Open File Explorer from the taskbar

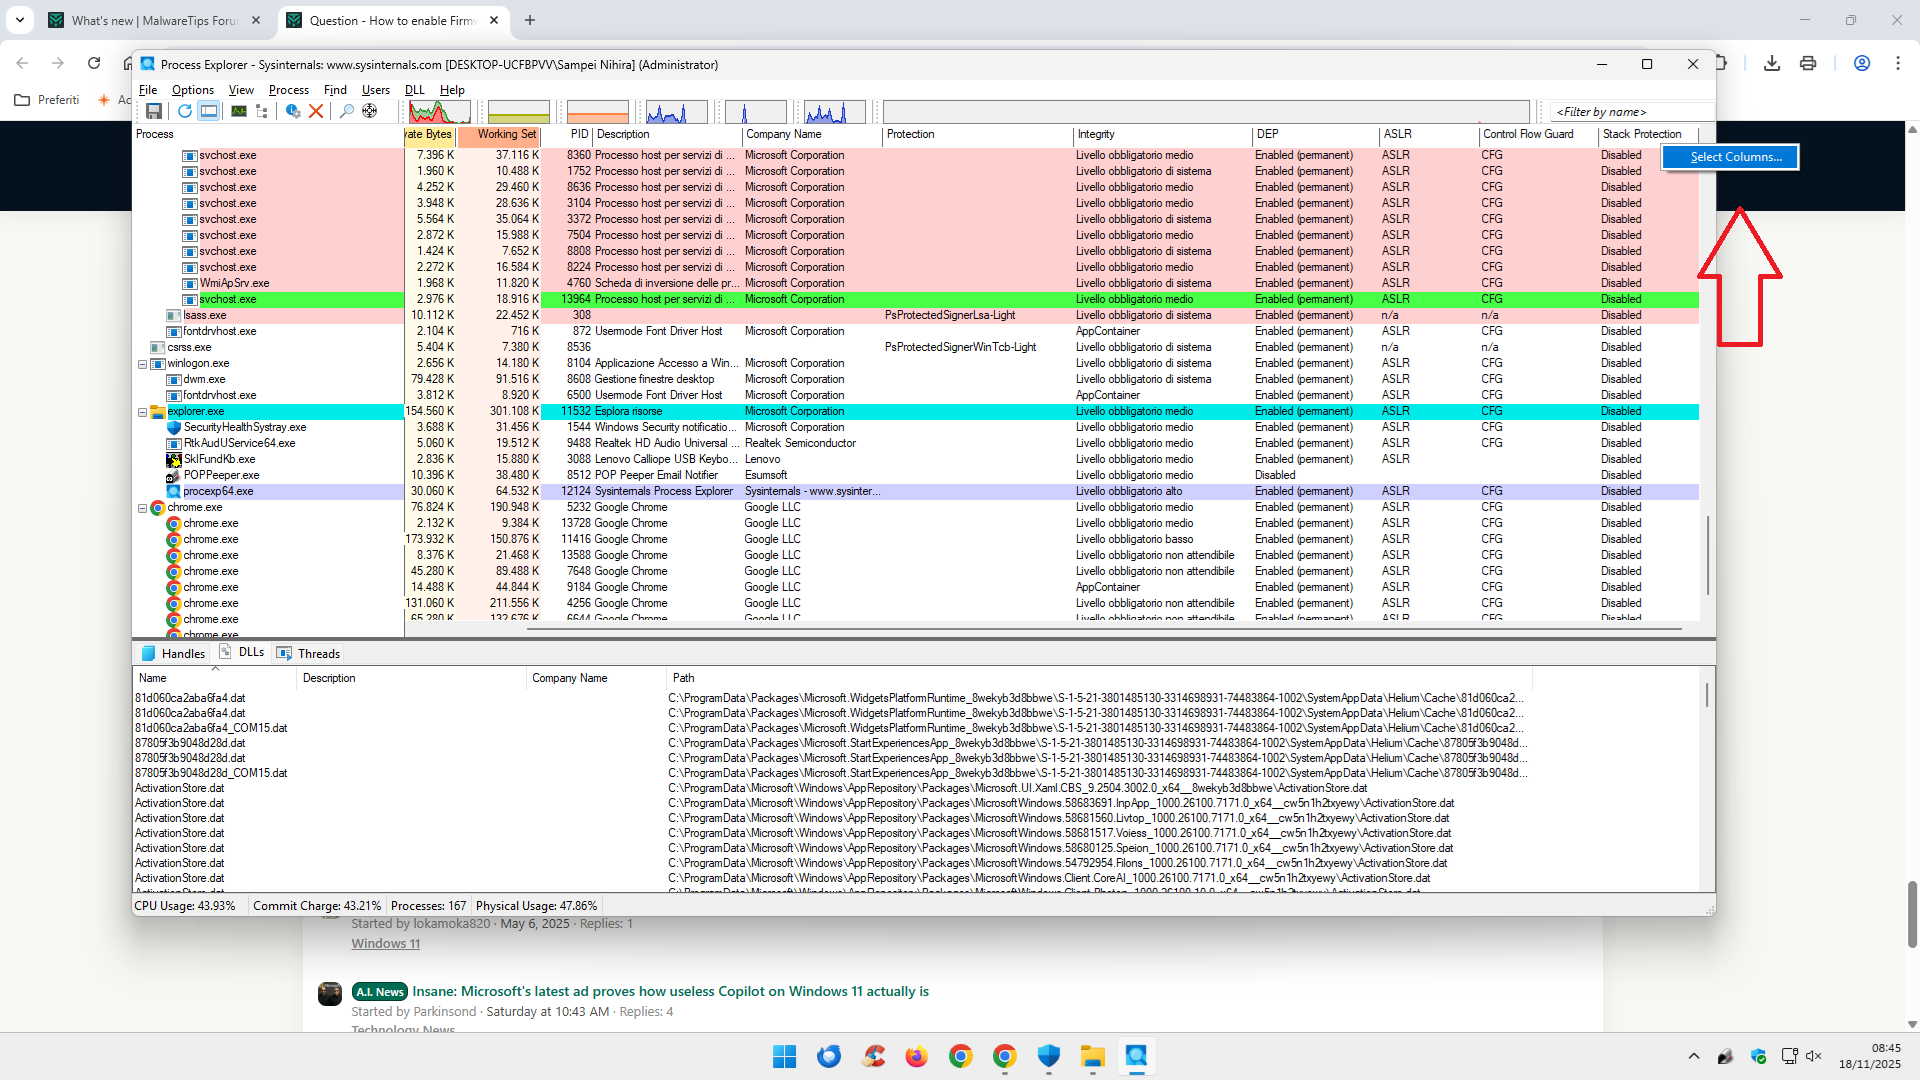1092,1056
